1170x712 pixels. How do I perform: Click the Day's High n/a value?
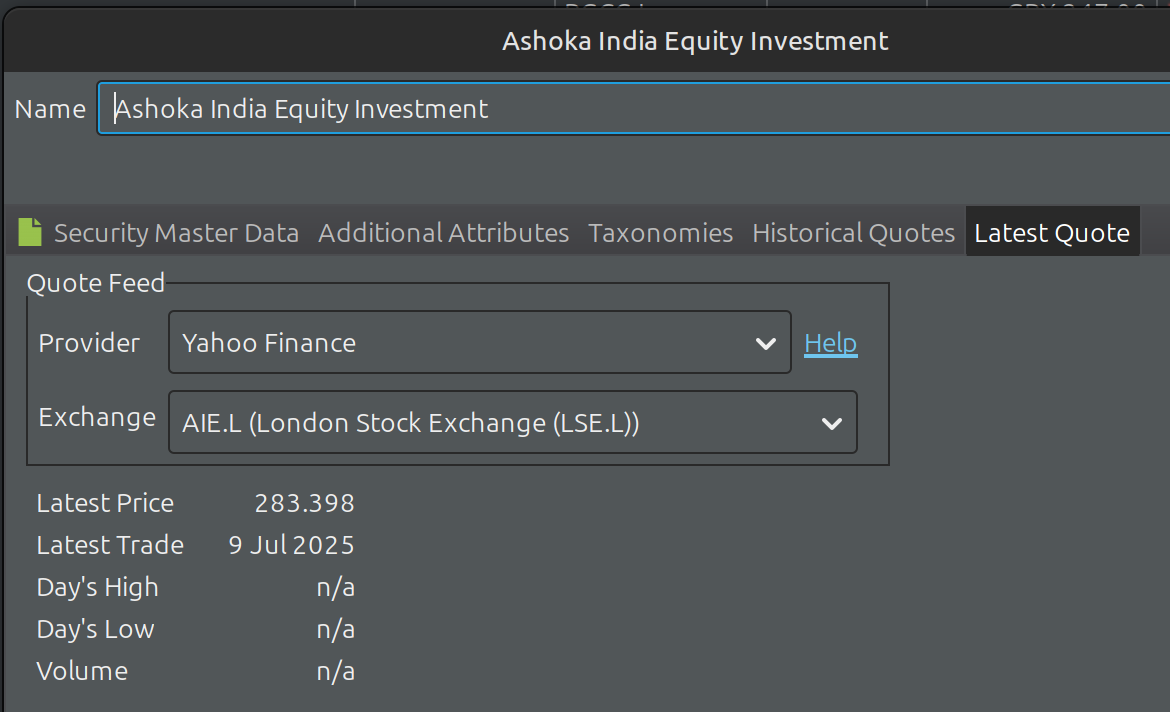(x=335, y=587)
